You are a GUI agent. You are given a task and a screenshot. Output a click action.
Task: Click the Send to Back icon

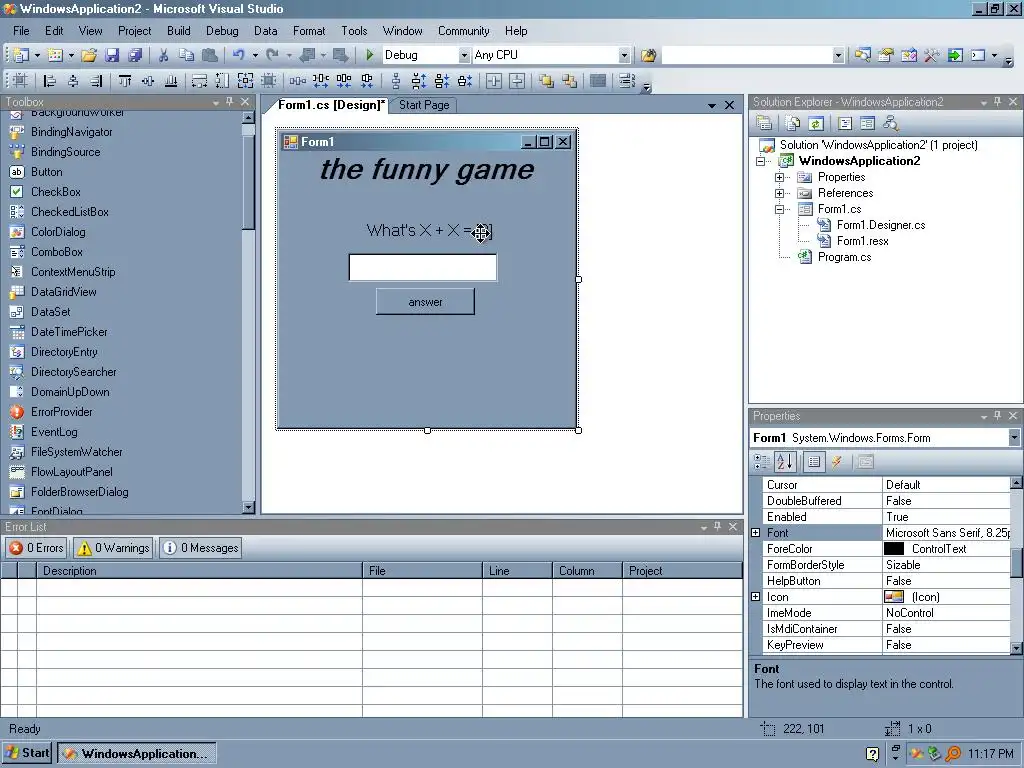pos(569,81)
